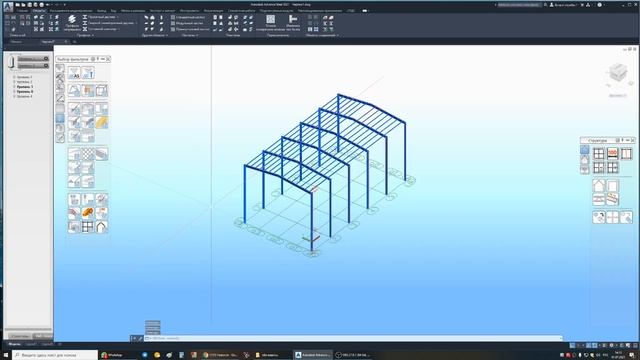Open the upper combo box in the left side panel
This screenshot has width=640, height=360.
click(33, 59)
